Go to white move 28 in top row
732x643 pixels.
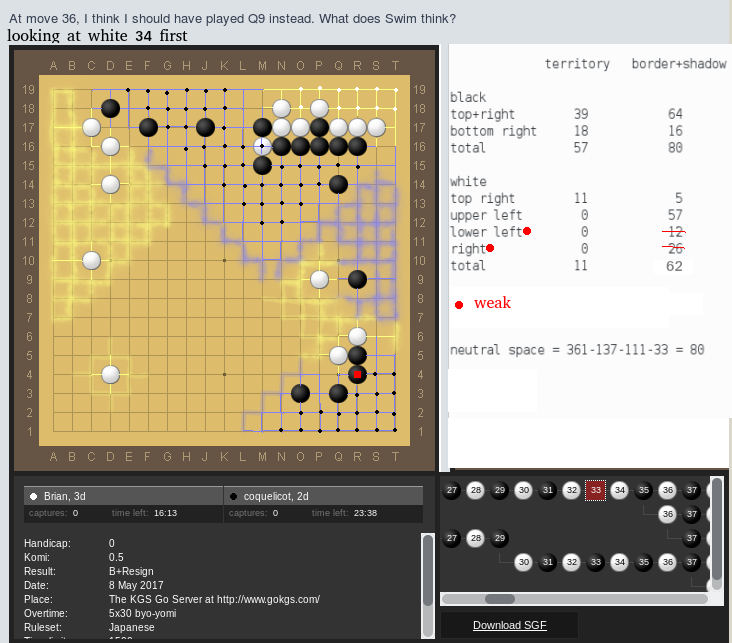click(476, 490)
